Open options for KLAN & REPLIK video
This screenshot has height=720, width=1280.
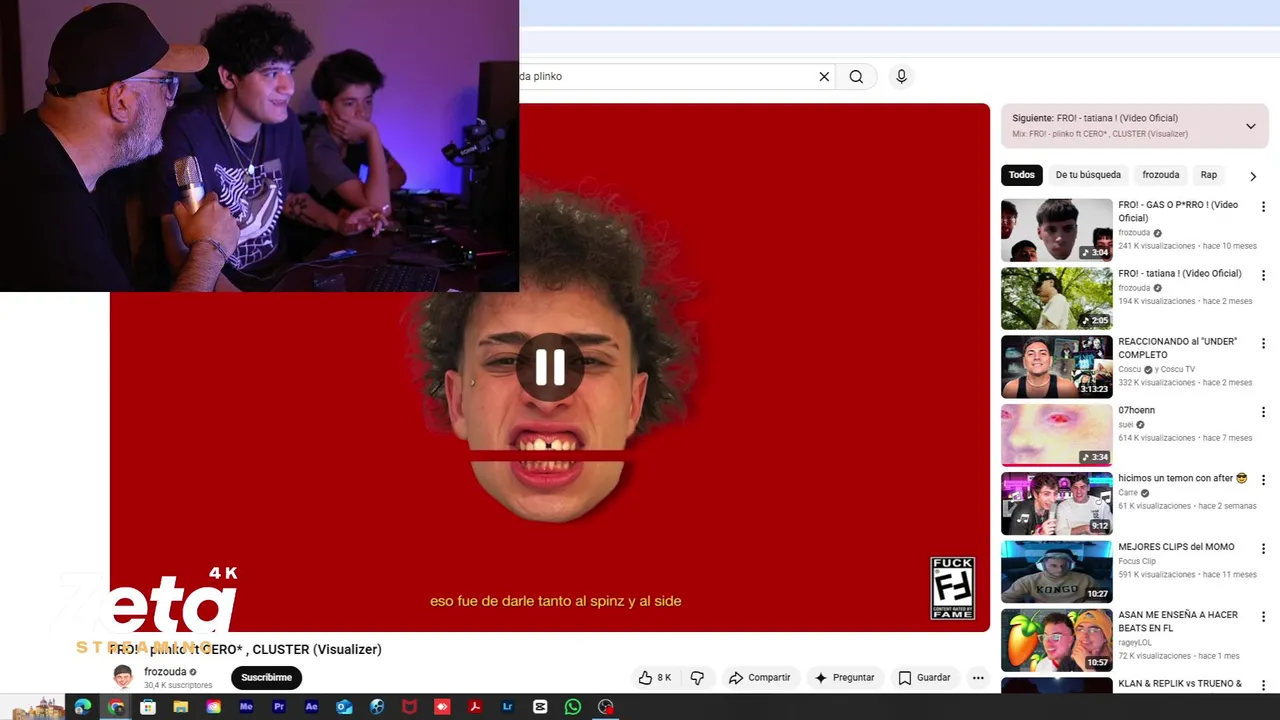[x=1263, y=685]
